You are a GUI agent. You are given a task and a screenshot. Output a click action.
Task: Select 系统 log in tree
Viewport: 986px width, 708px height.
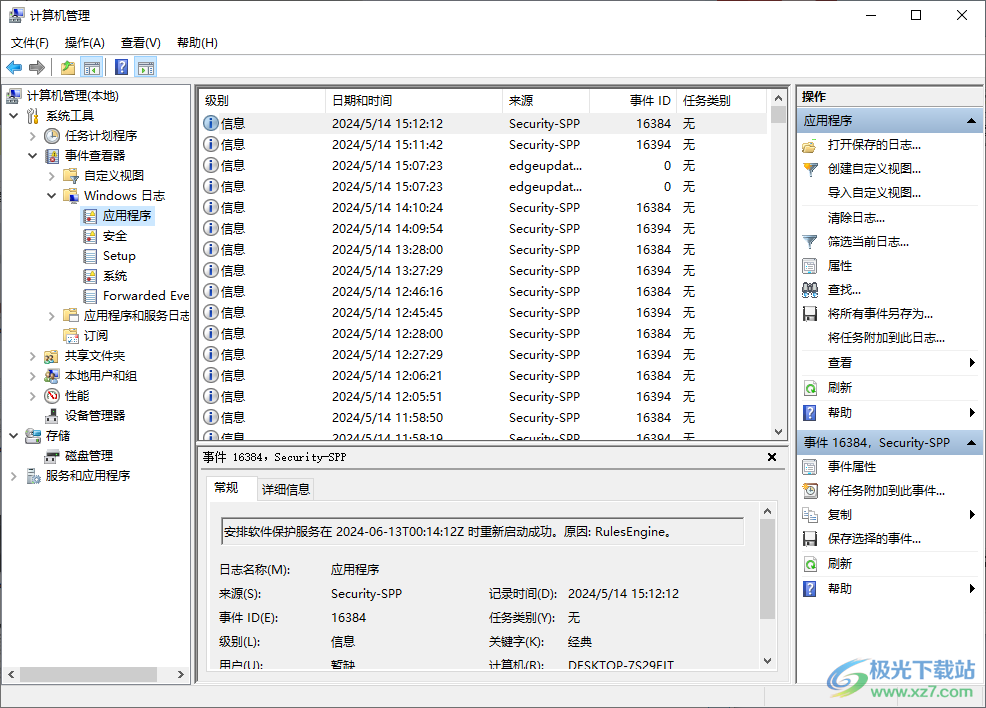coord(114,275)
